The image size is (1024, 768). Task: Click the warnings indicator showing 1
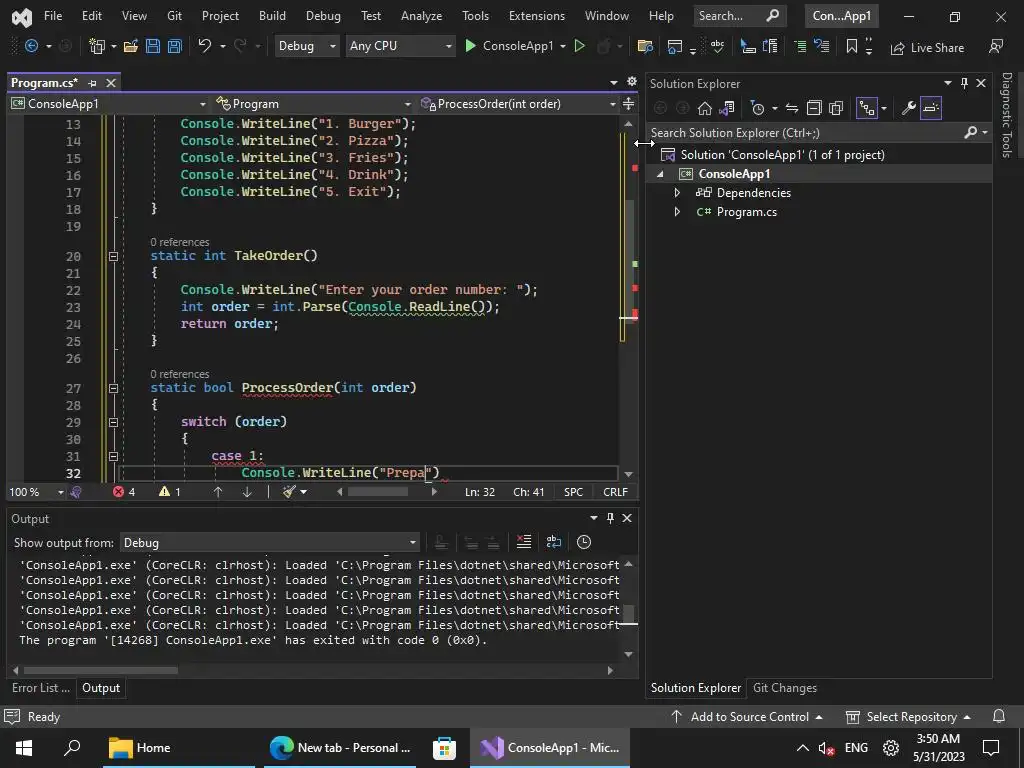pyautogui.click(x=170, y=492)
